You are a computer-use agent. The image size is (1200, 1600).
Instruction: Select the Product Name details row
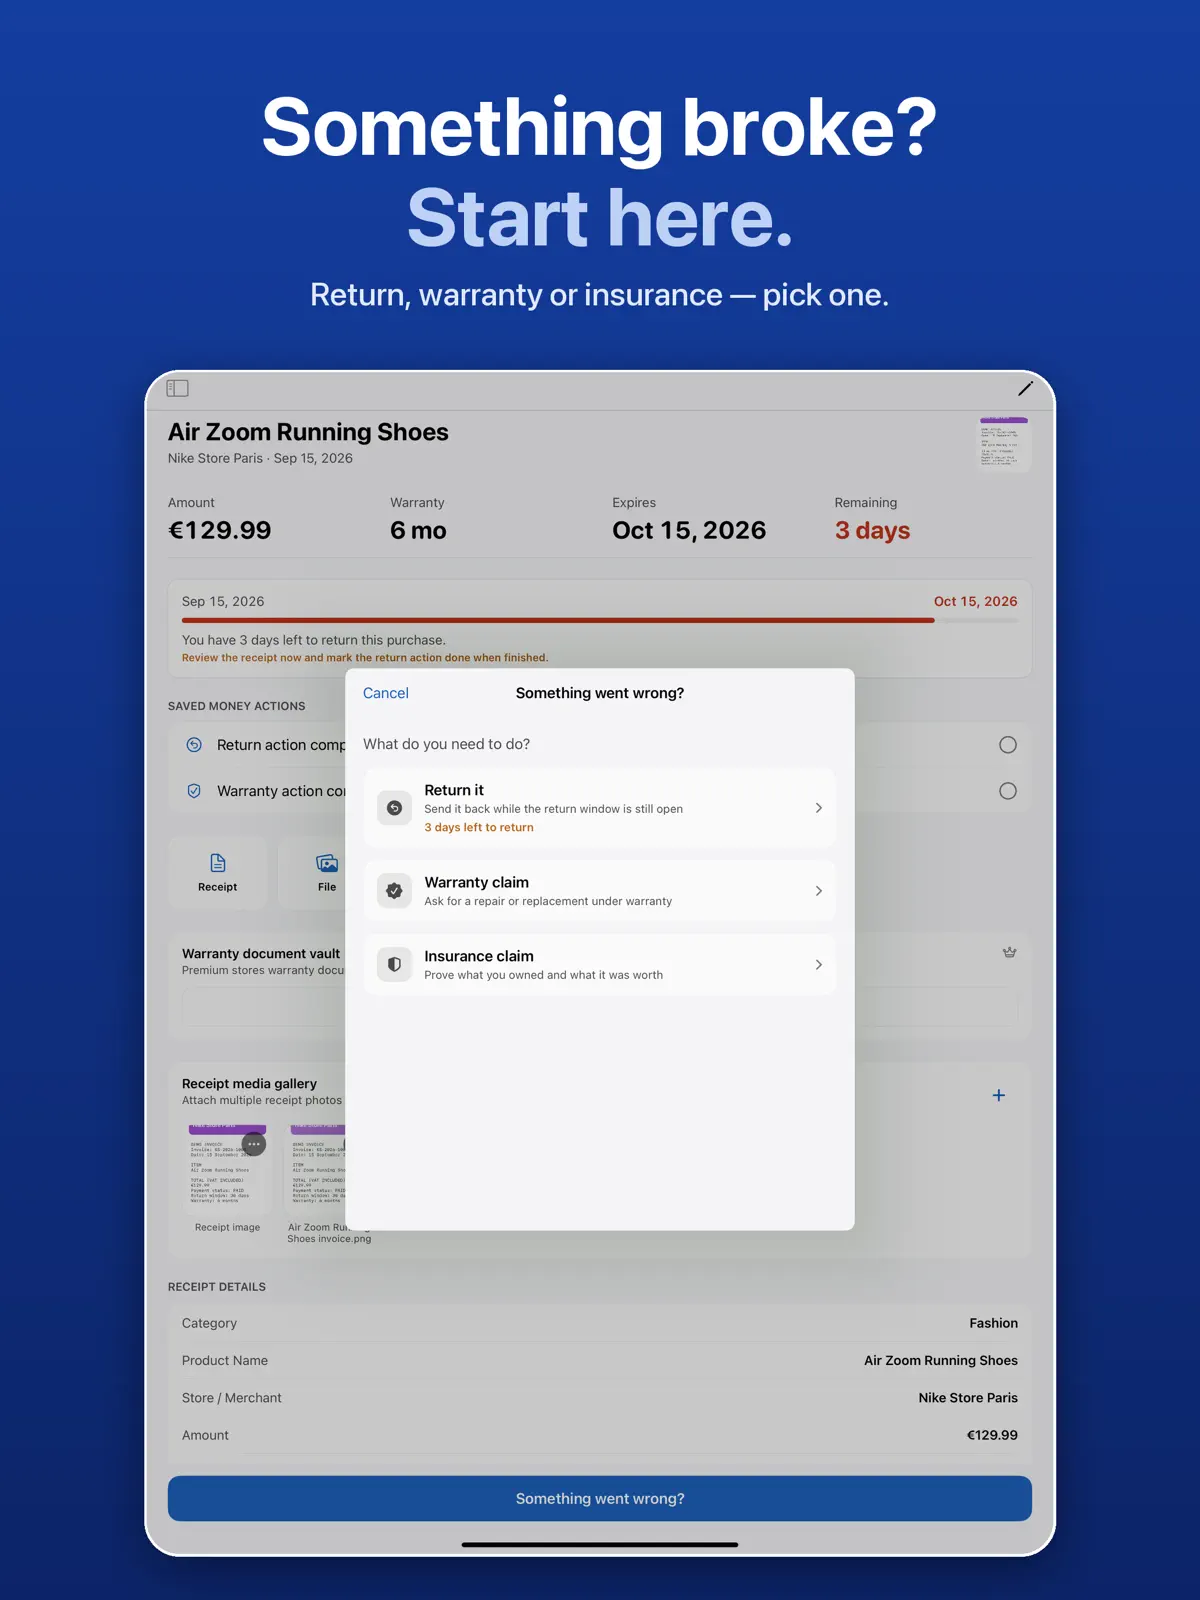click(600, 1361)
